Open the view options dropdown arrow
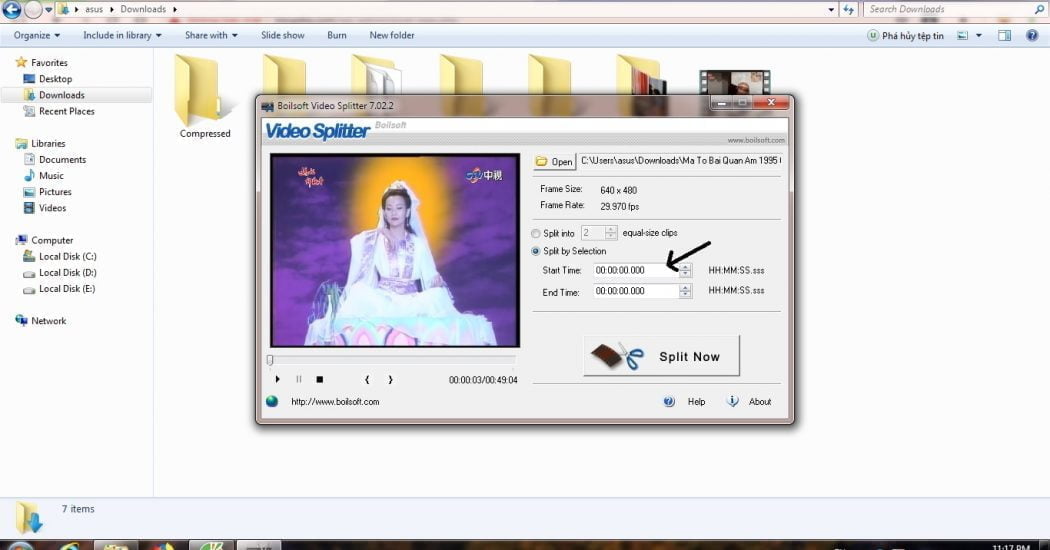The image size is (1050, 550). (979, 36)
